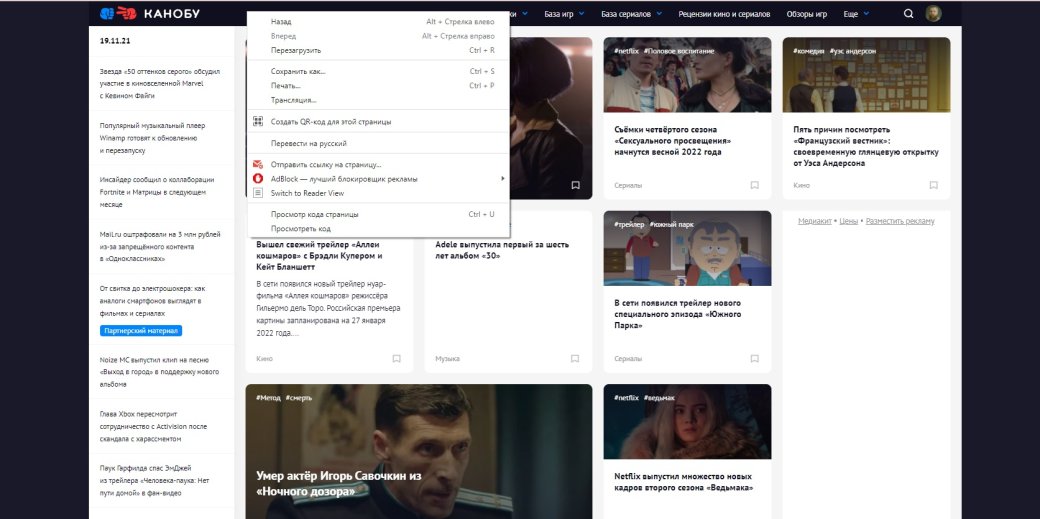Click the #Половое воспитание tag
The height and width of the screenshot is (519, 1040).
(679, 50)
